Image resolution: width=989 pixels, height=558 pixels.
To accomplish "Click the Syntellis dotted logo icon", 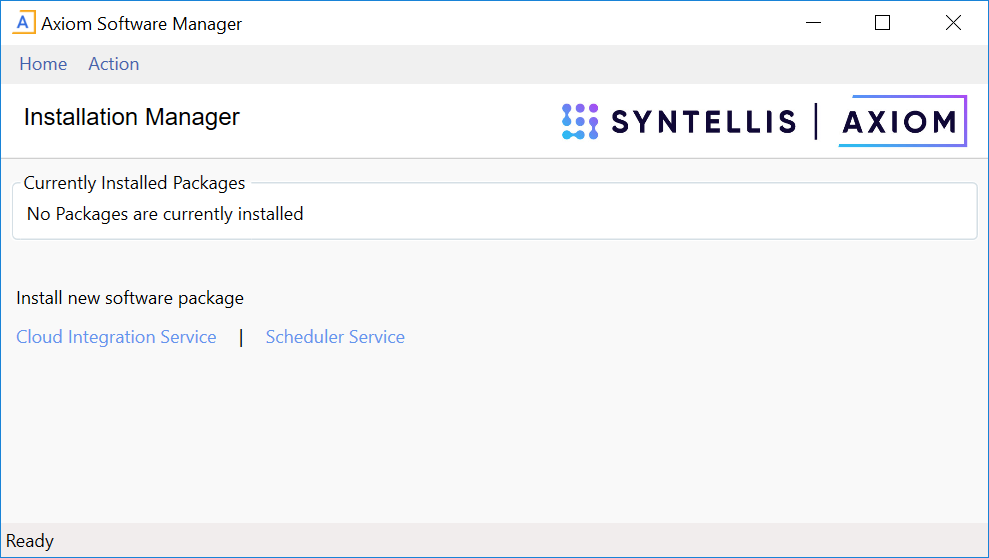I will [580, 121].
